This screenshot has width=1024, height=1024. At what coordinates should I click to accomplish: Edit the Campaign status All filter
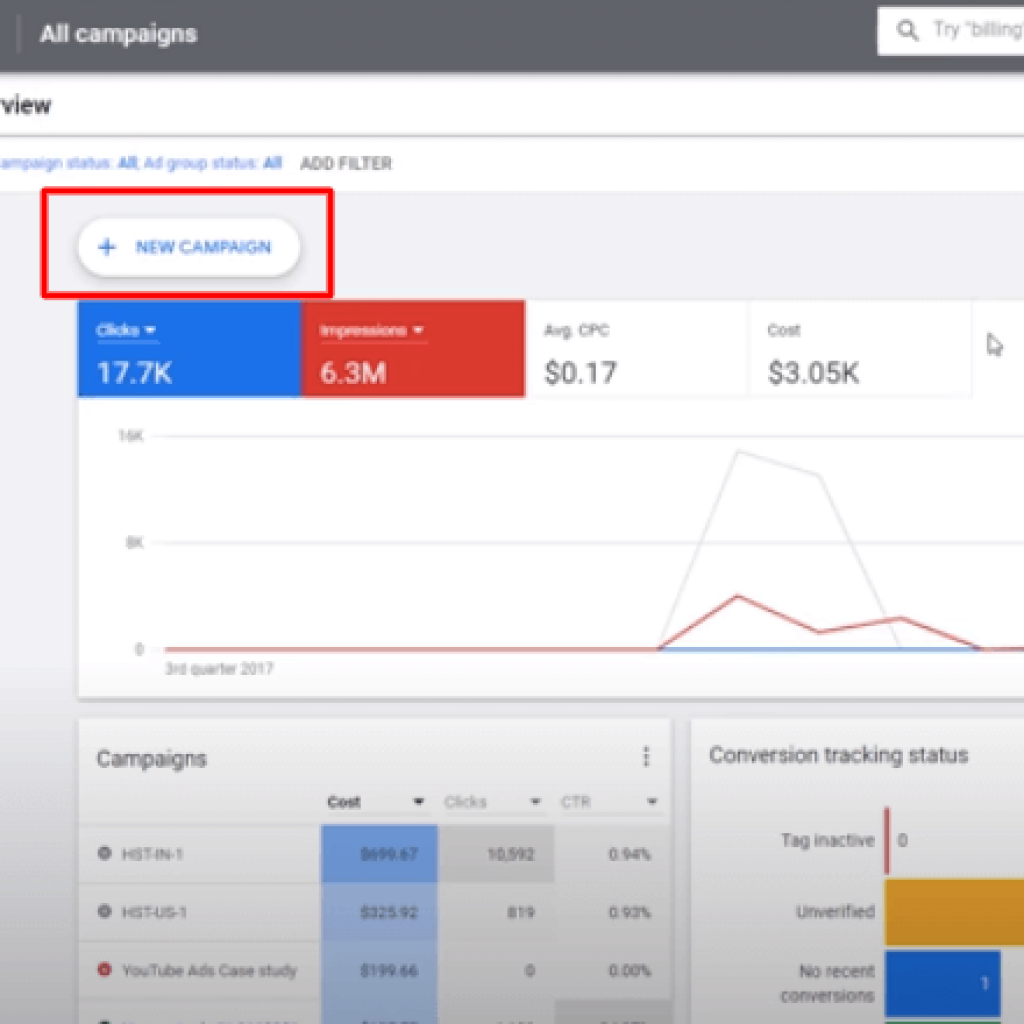(x=129, y=163)
